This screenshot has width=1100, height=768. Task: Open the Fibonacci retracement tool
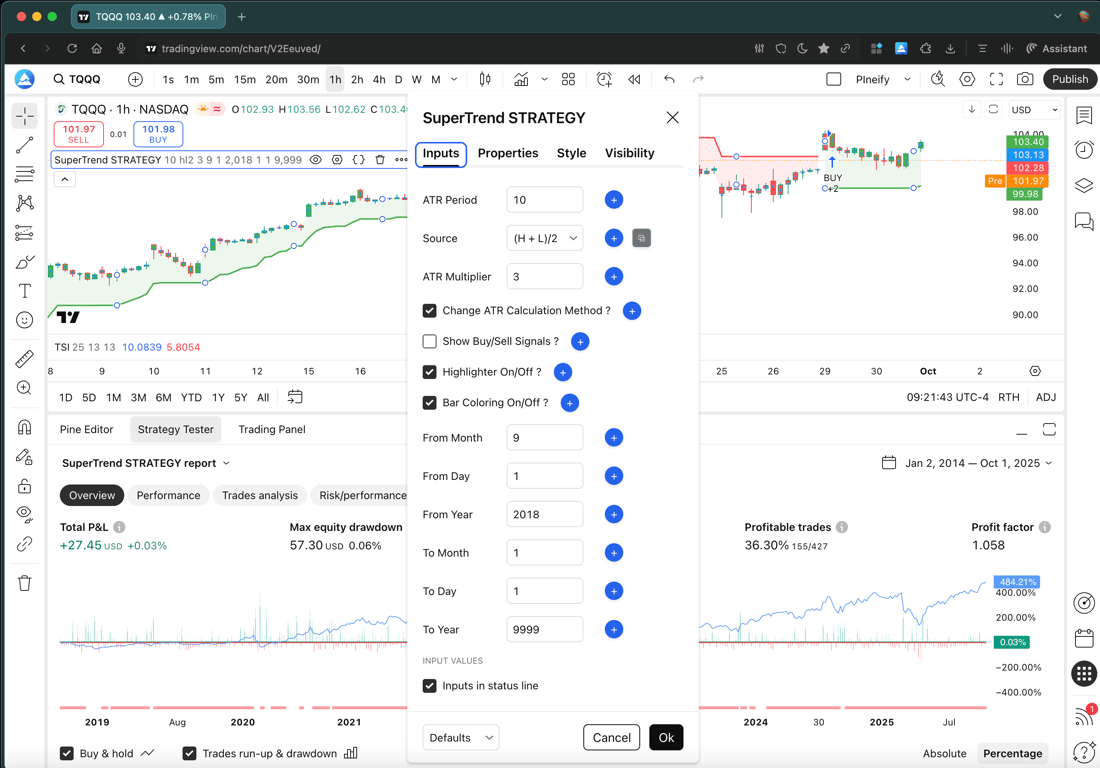pos(25,174)
